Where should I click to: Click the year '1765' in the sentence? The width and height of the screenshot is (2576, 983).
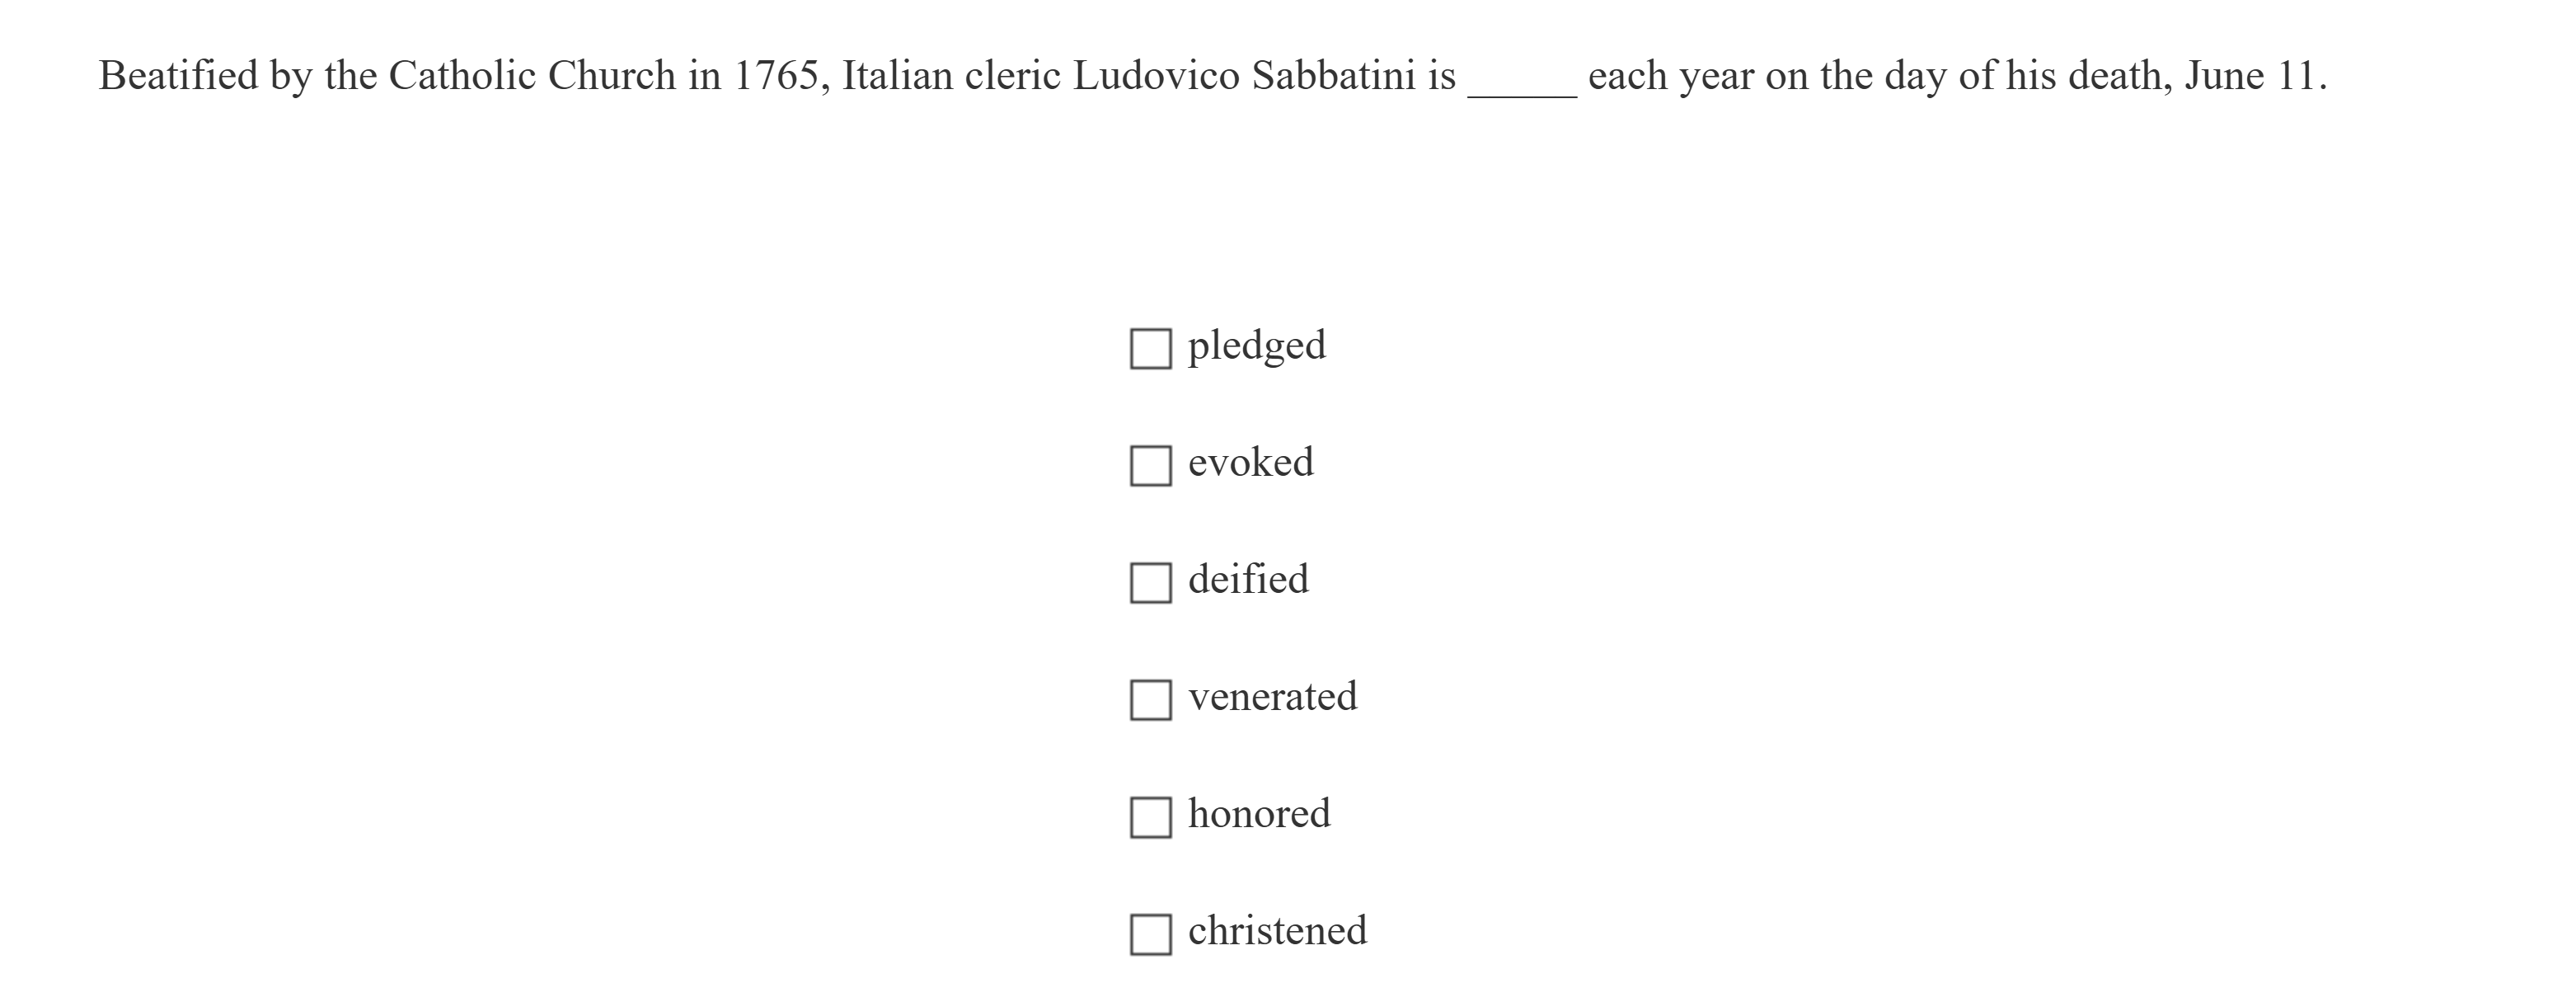(x=775, y=76)
